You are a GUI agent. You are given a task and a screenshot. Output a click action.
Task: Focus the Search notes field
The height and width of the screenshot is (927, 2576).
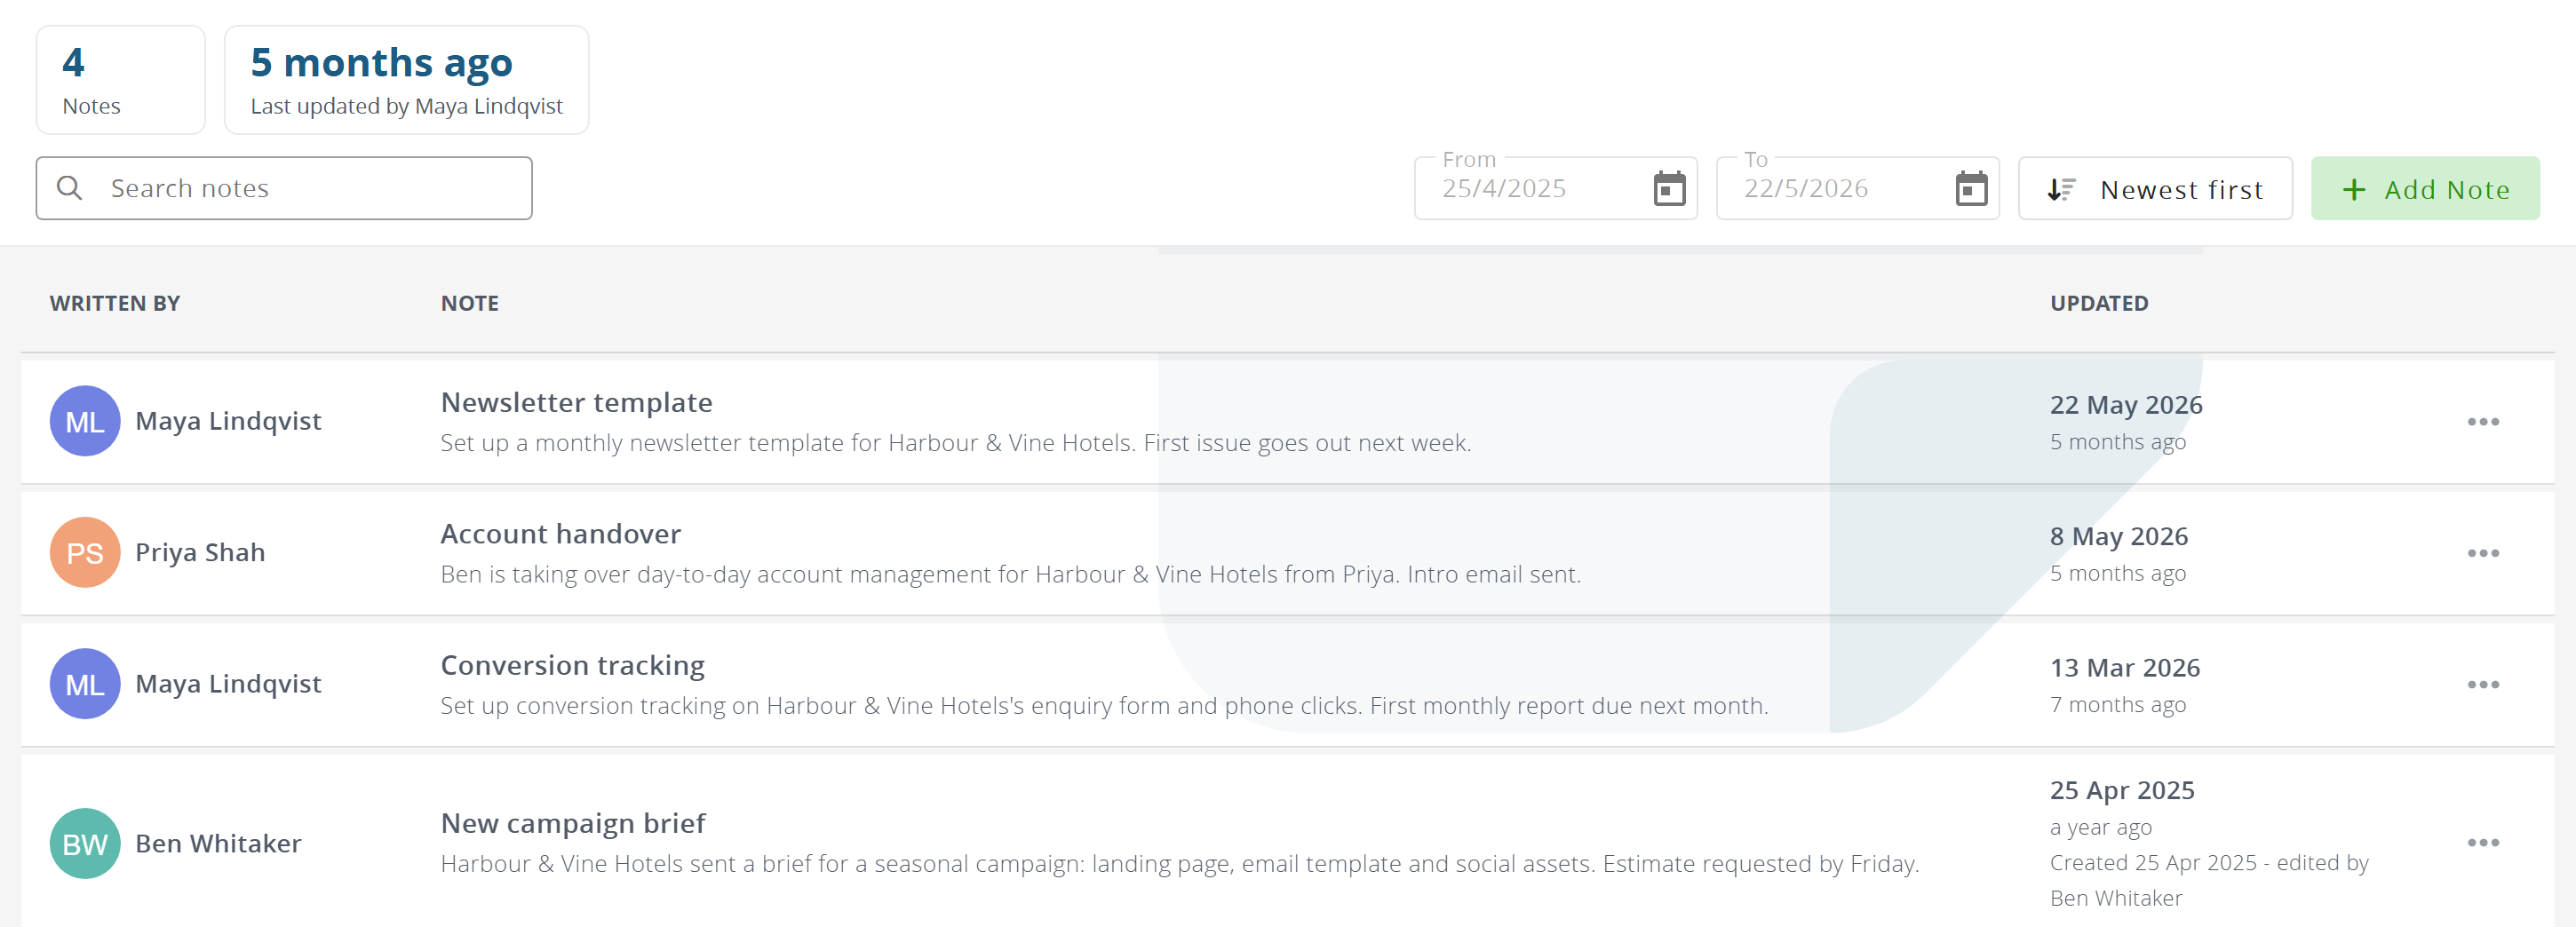pos(284,188)
